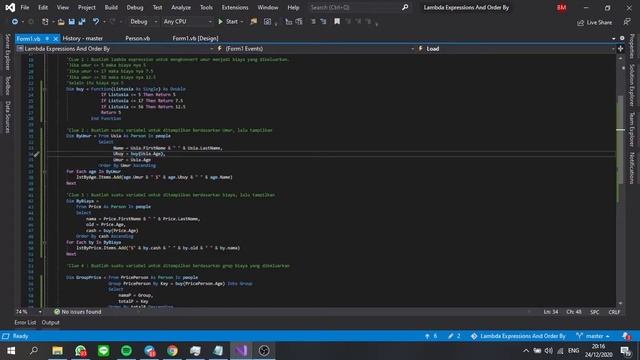The height and width of the screenshot is (360, 640).
Task: Click the feedback icon at top right
Action: click(627, 22)
